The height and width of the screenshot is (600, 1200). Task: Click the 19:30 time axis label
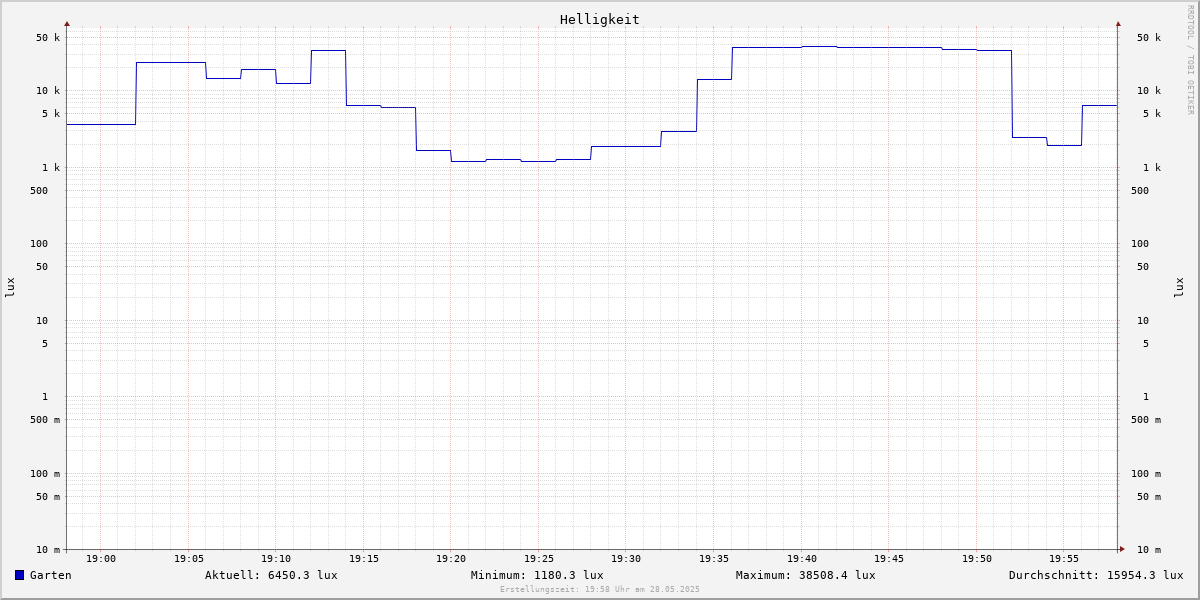[x=626, y=559]
